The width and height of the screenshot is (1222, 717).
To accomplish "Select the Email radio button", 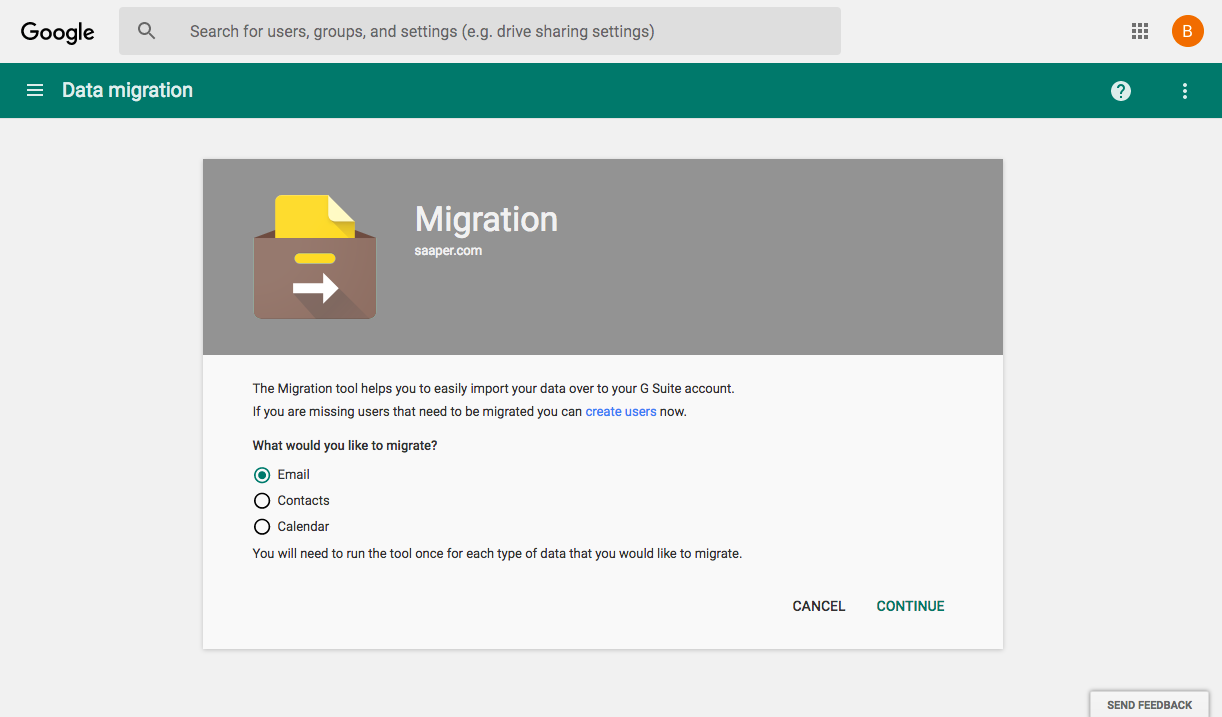I will point(262,475).
